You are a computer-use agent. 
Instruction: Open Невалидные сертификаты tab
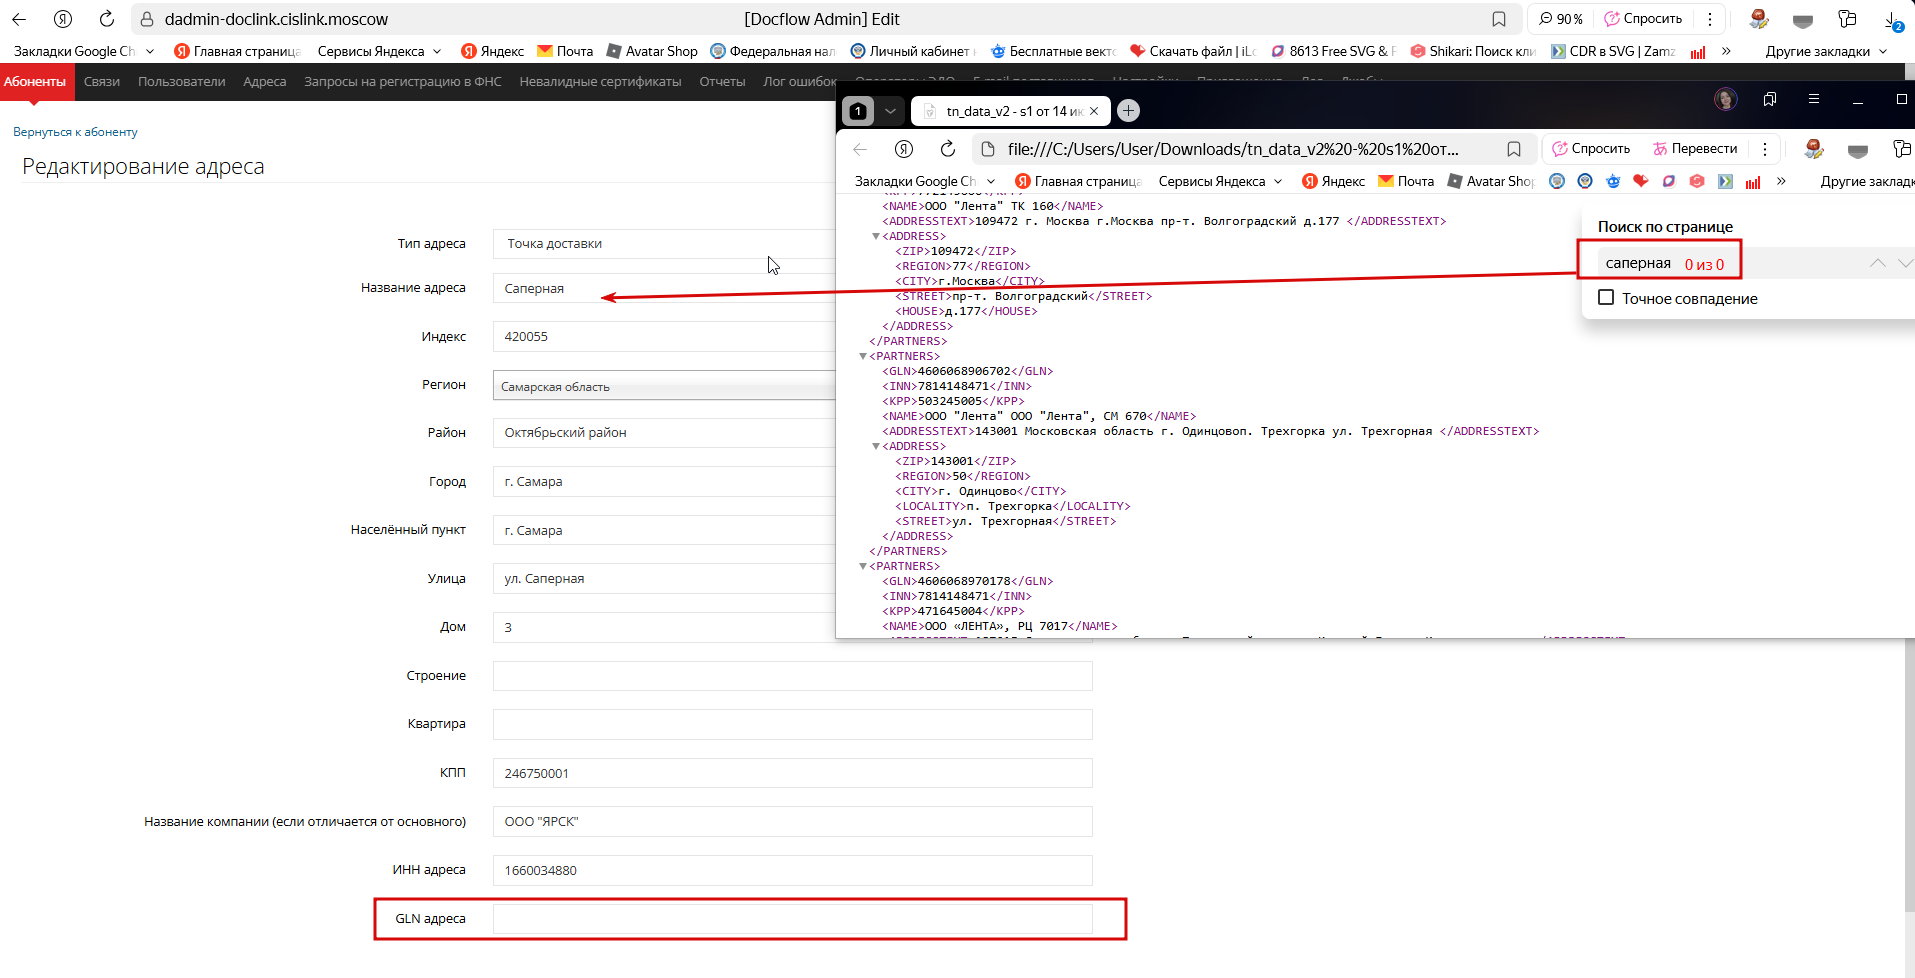(x=600, y=82)
